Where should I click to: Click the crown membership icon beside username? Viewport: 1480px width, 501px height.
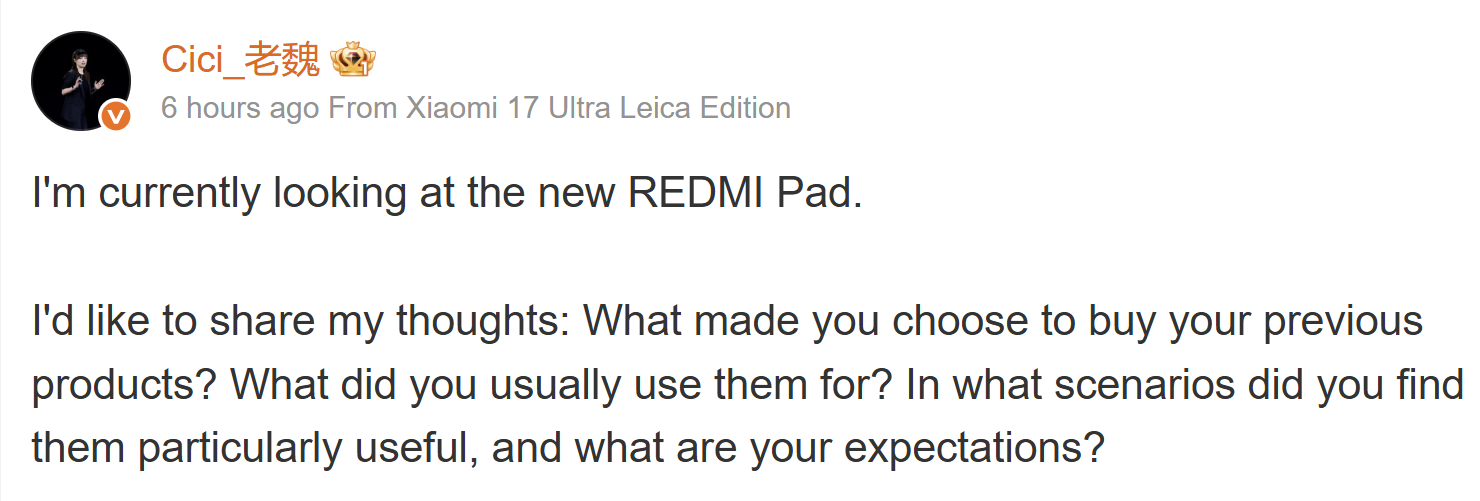(351, 61)
